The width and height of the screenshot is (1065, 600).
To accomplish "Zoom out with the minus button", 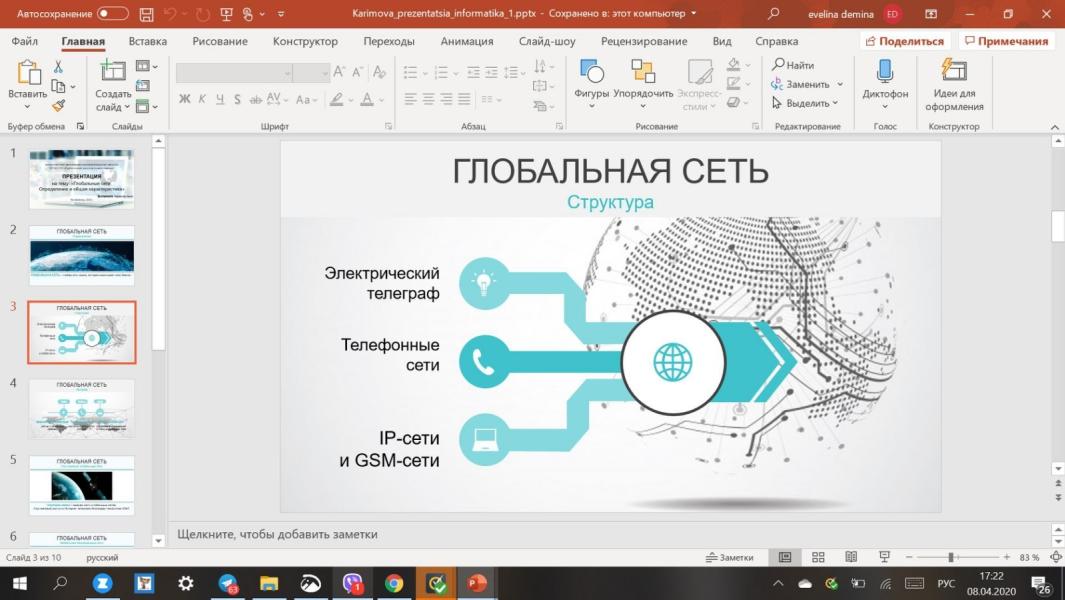I will 909,557.
